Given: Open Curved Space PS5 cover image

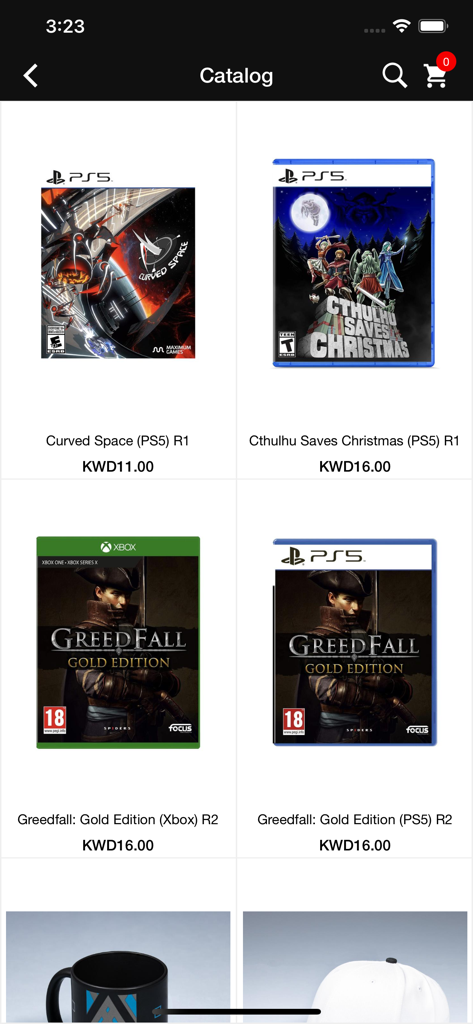Looking at the screenshot, I should (x=118, y=264).
